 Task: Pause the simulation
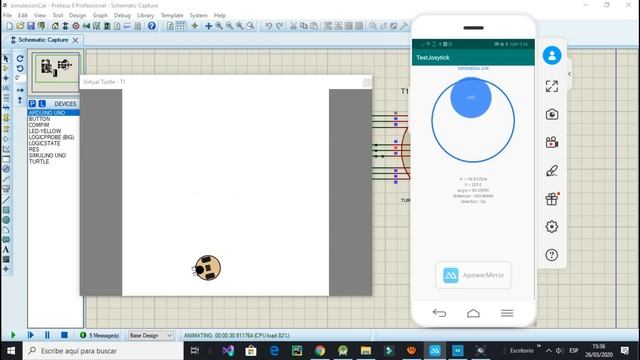tap(47, 335)
